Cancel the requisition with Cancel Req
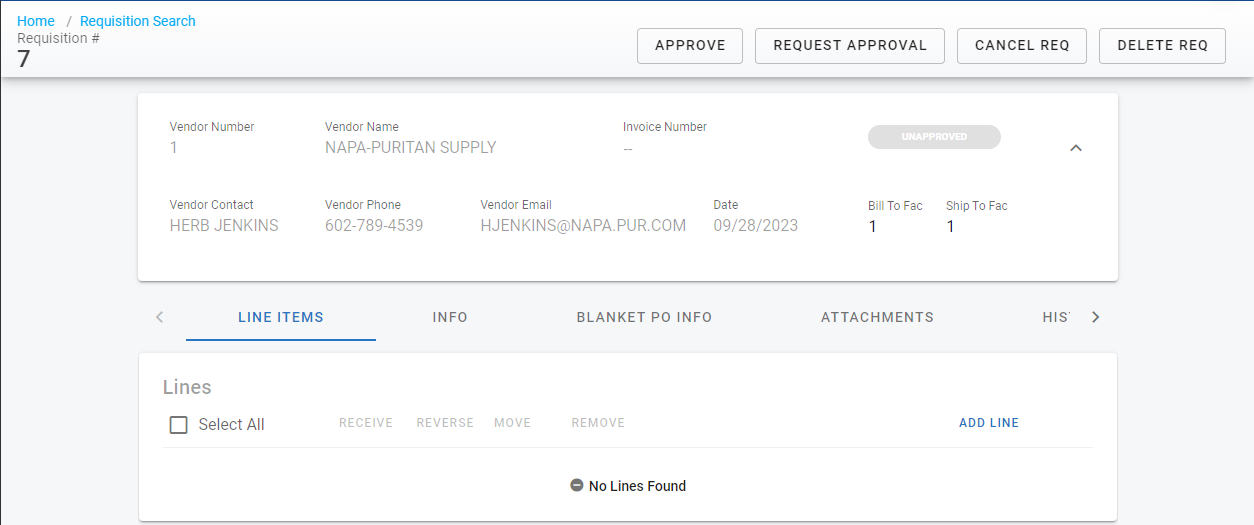Screen dimensions: 1254x525 pyautogui.click(x=1021, y=46)
